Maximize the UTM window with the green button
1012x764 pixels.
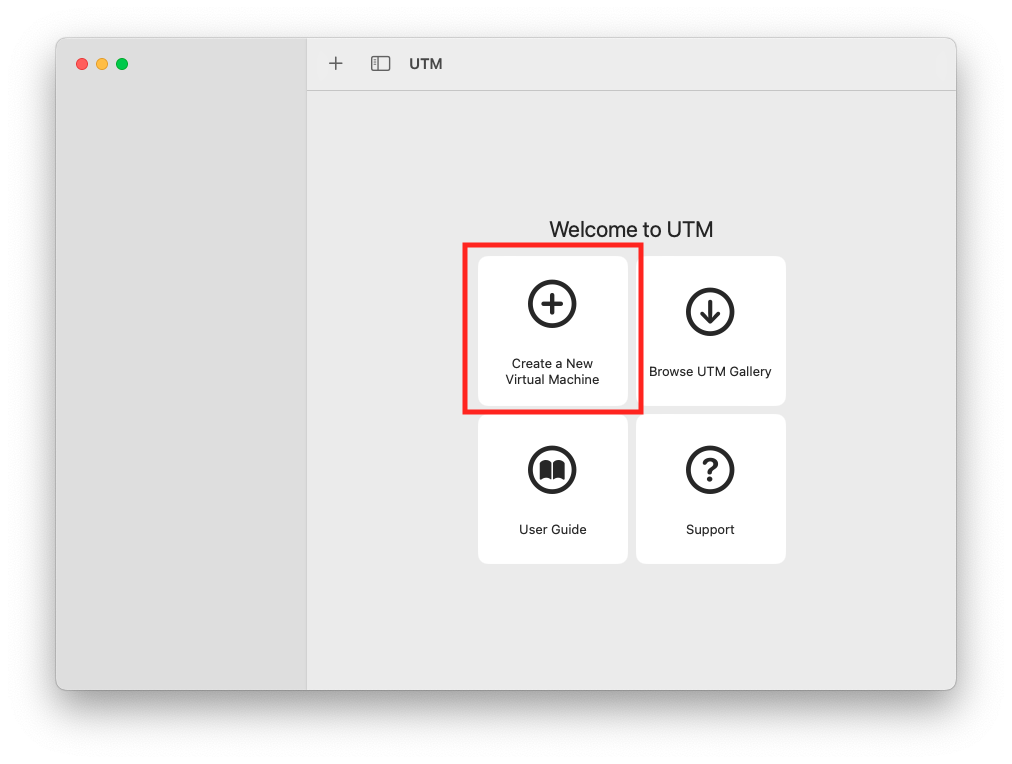[122, 64]
